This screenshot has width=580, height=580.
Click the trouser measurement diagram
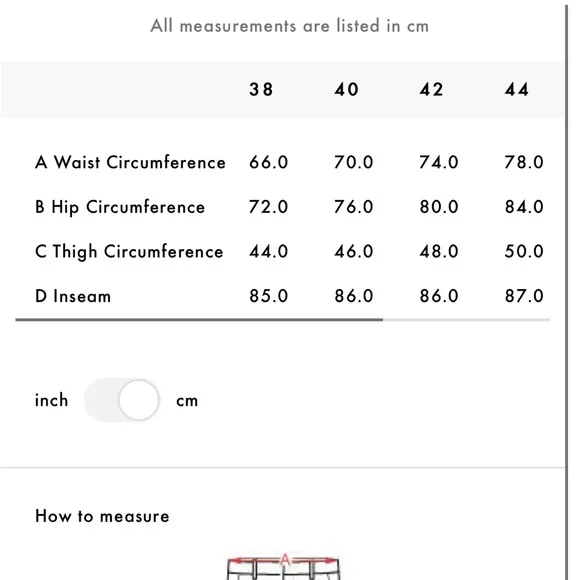pos(283,567)
